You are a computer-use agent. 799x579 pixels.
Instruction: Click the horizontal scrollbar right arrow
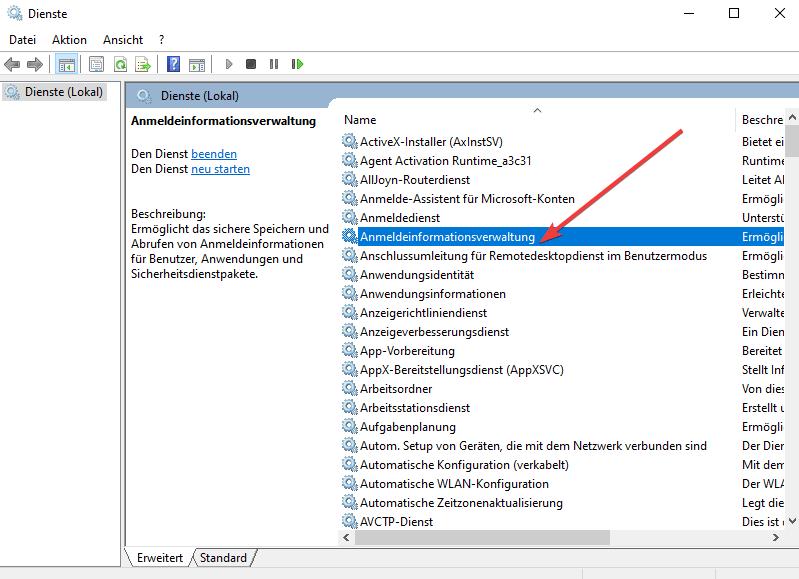click(776, 537)
